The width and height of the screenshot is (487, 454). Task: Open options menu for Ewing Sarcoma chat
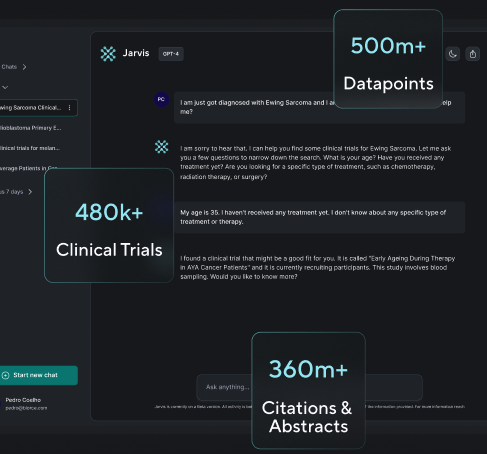(69, 108)
